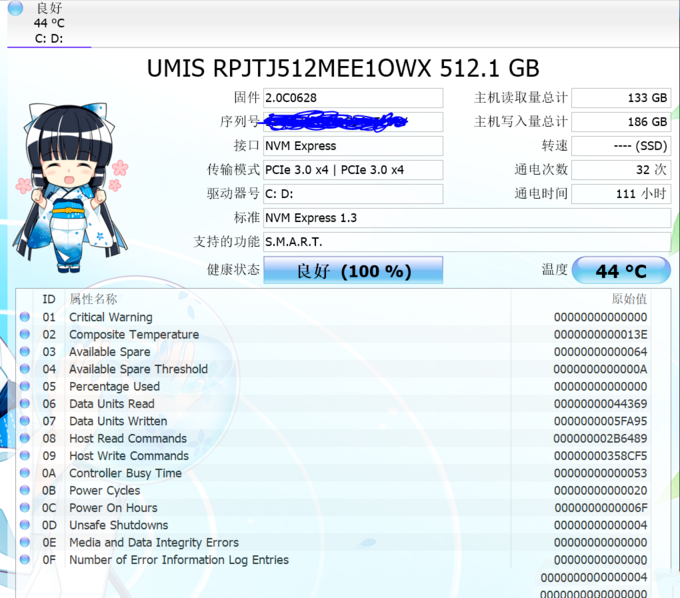Click the 良好 (100 %) health status button
Screen dimensions: 680x598
click(353, 270)
